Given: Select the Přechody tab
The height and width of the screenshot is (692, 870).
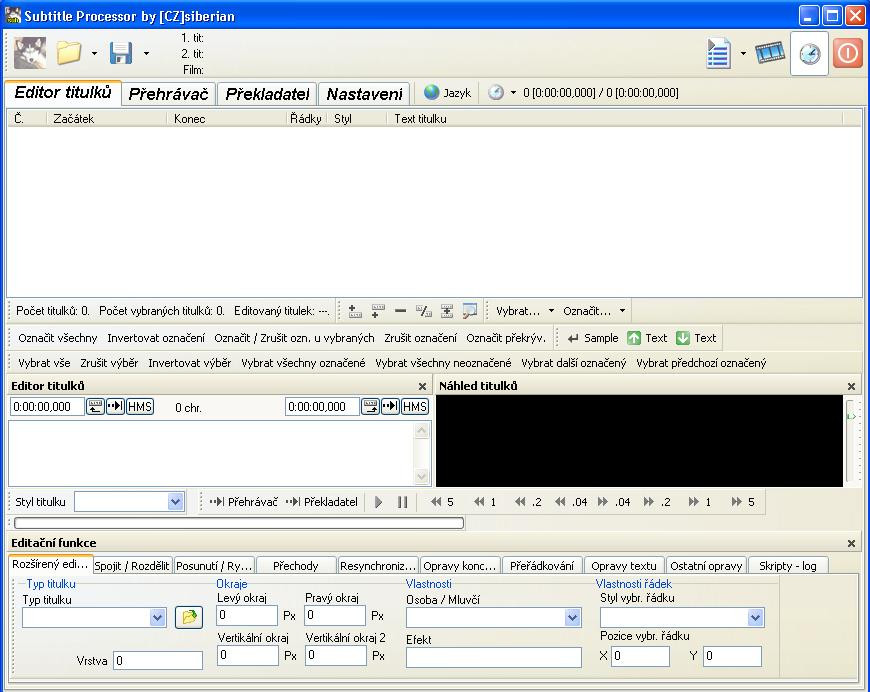Looking at the screenshot, I should click(x=296, y=566).
